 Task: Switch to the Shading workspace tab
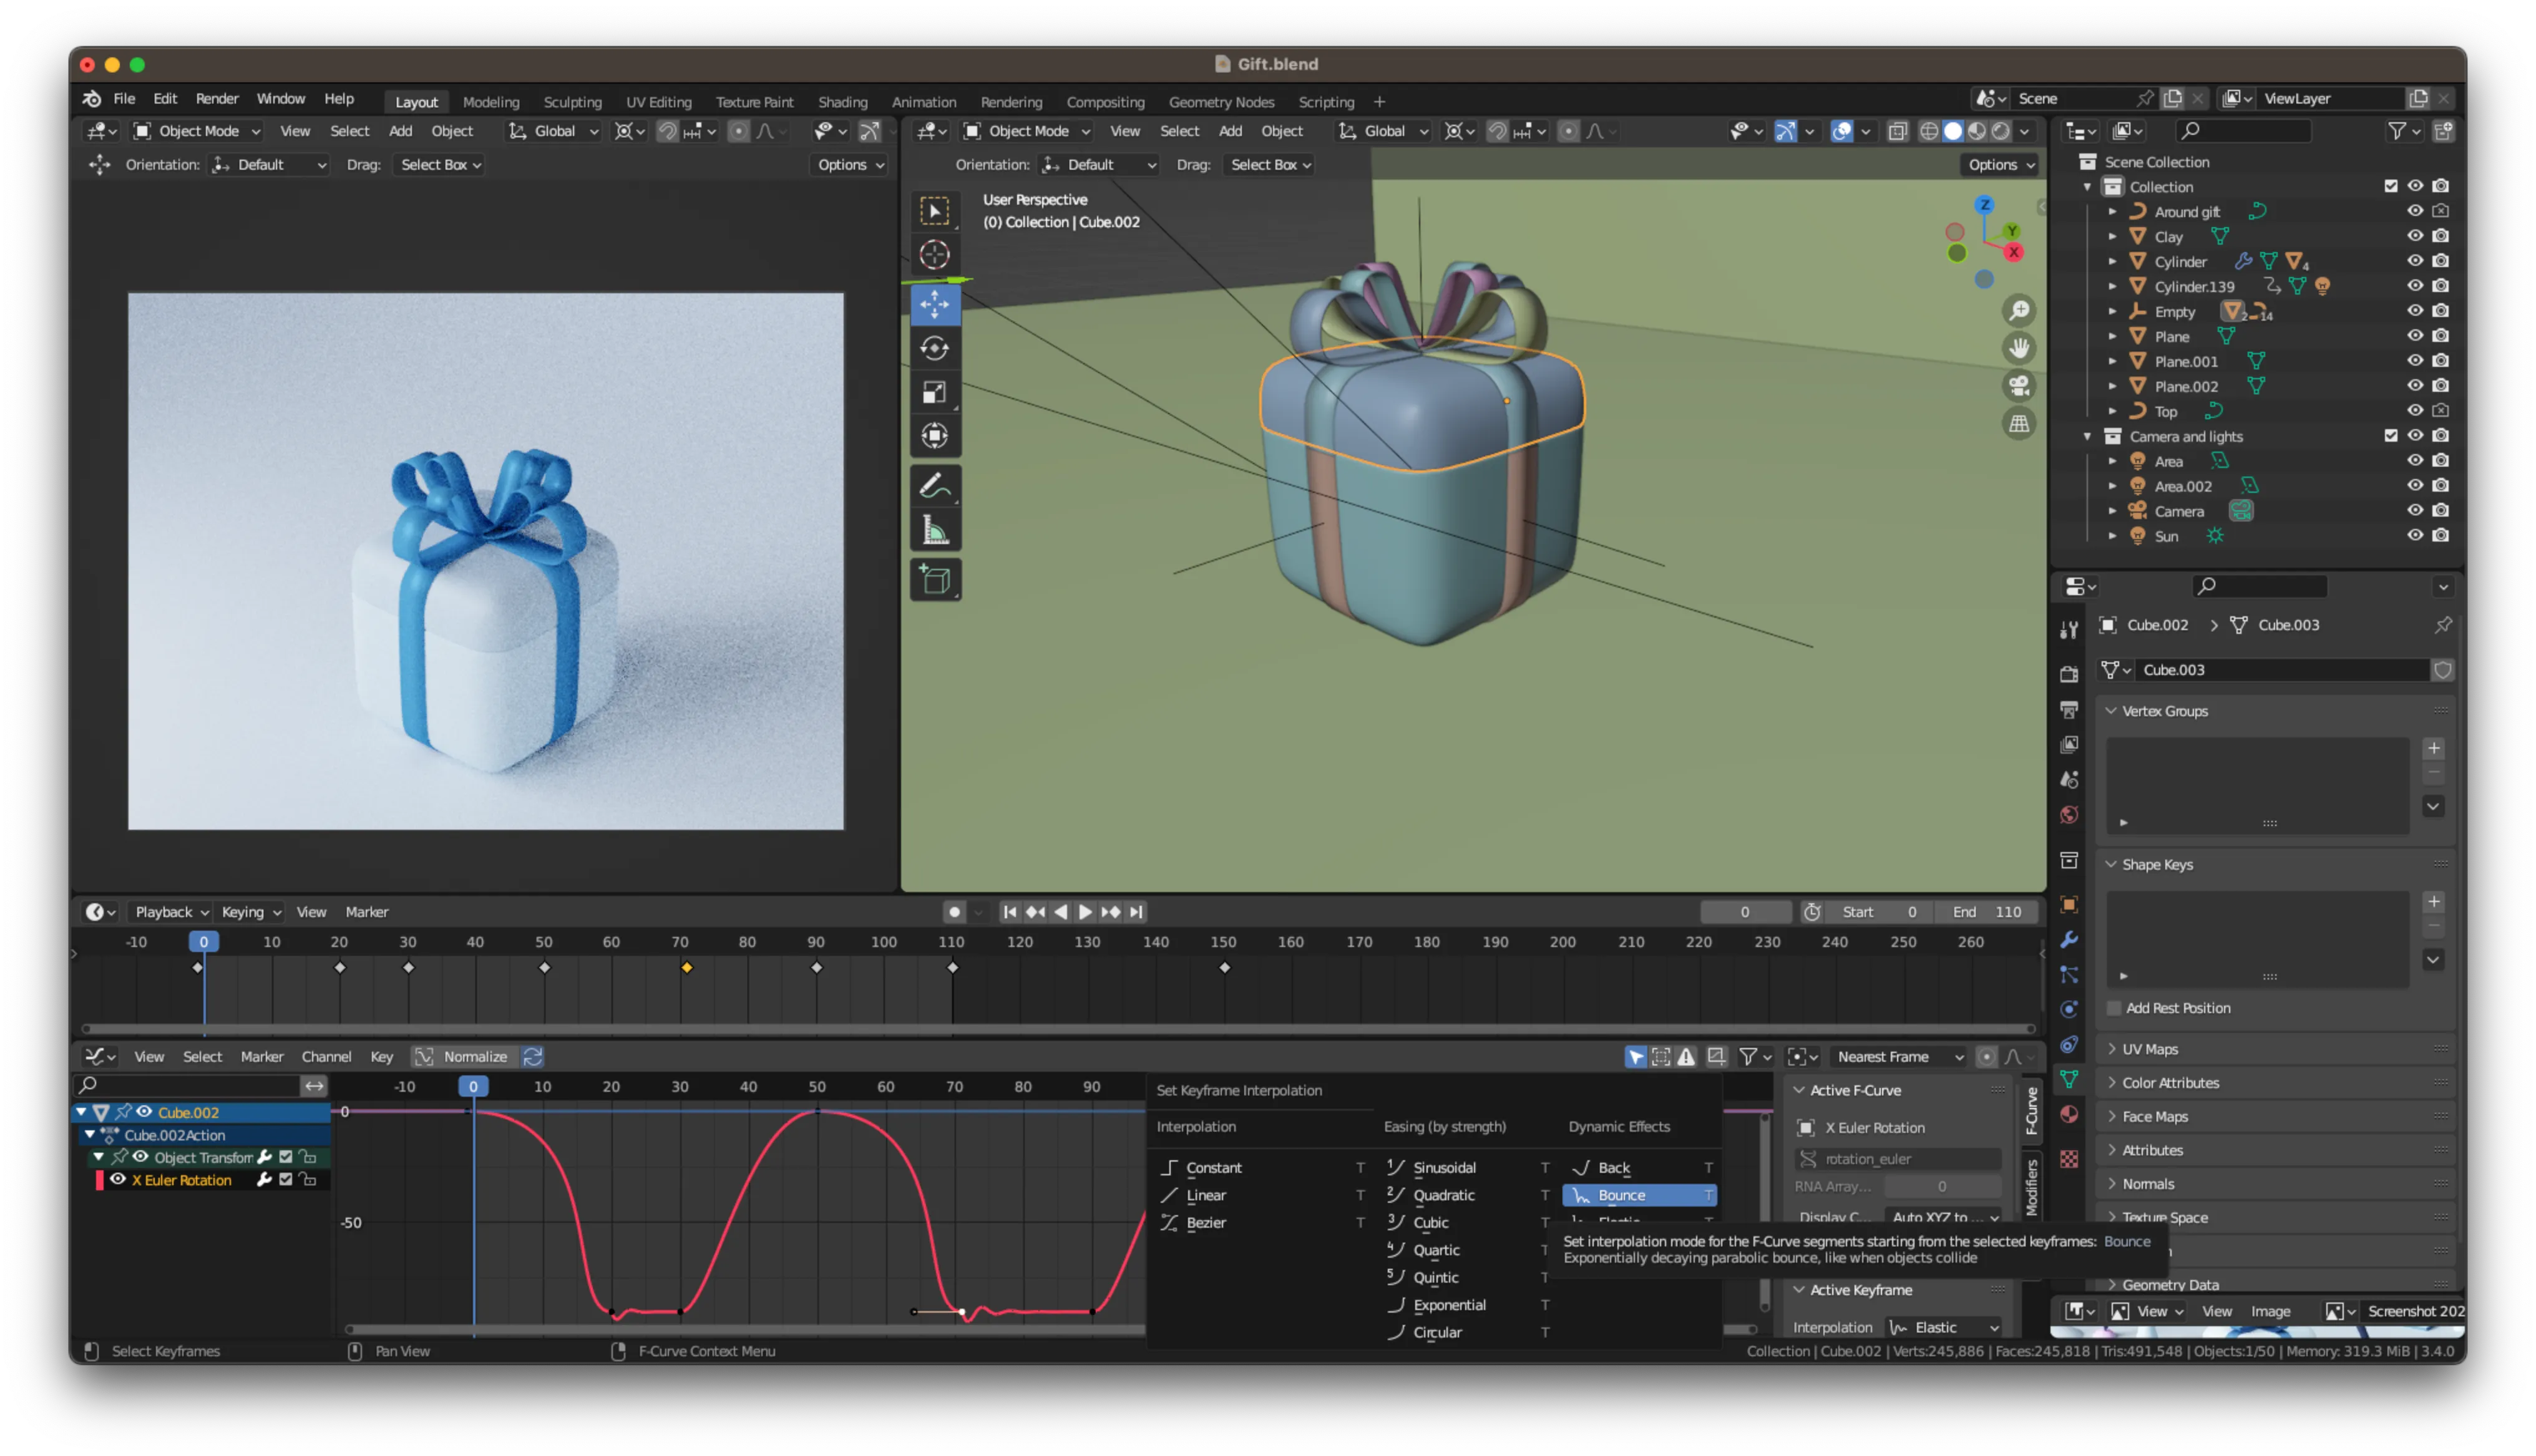tap(842, 102)
